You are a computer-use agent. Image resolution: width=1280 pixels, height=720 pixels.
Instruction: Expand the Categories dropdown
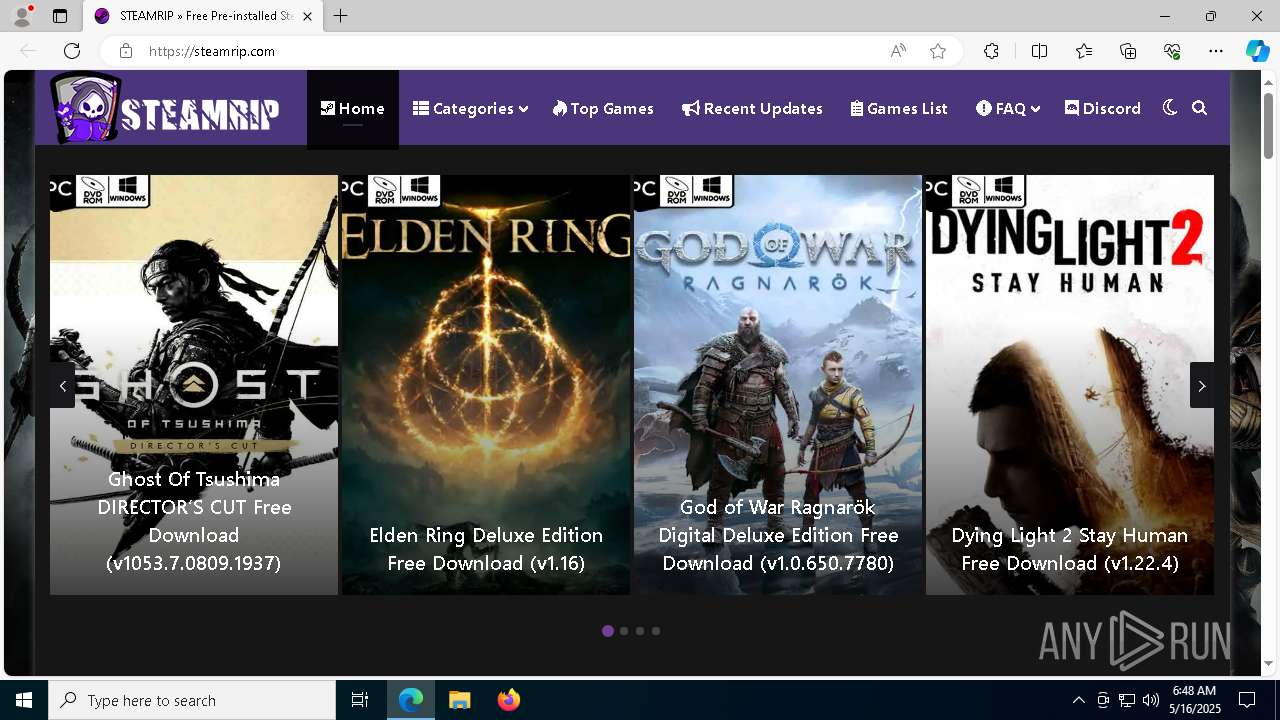pyautogui.click(x=470, y=109)
